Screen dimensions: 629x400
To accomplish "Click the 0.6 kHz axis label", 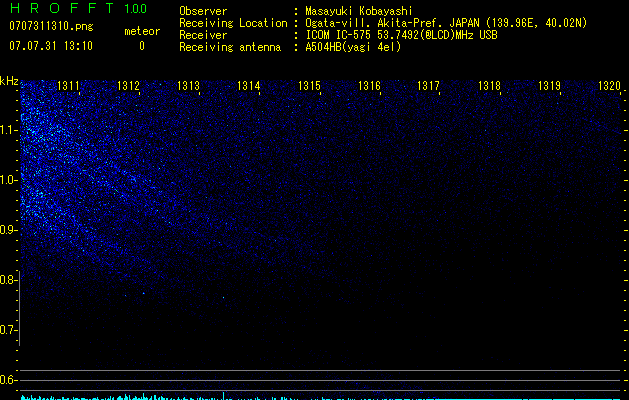I will pyautogui.click(x=8, y=380).
